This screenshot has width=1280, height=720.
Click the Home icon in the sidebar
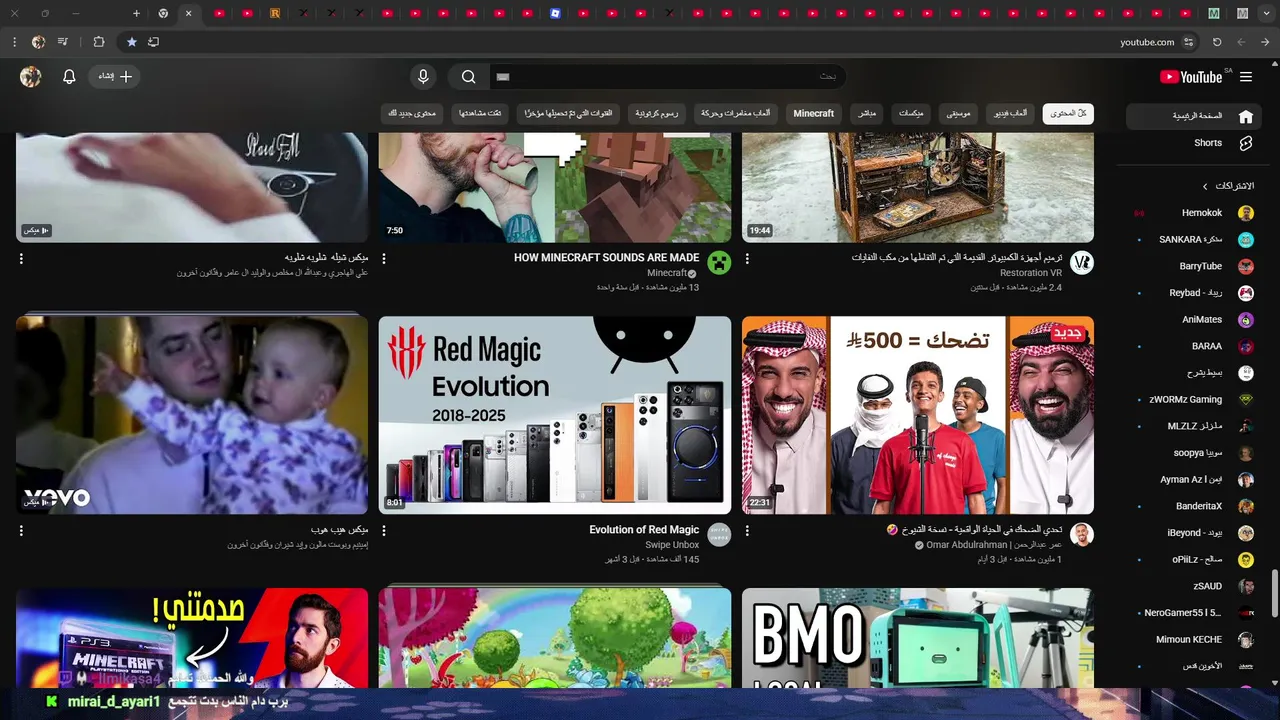tap(1246, 116)
